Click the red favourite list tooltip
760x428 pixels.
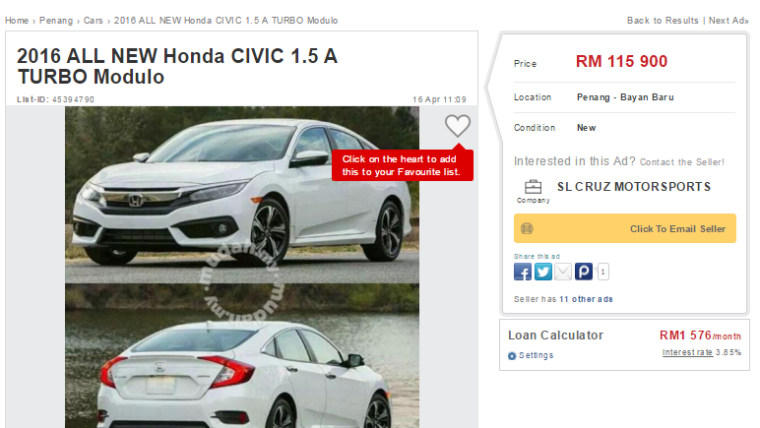[x=402, y=165]
